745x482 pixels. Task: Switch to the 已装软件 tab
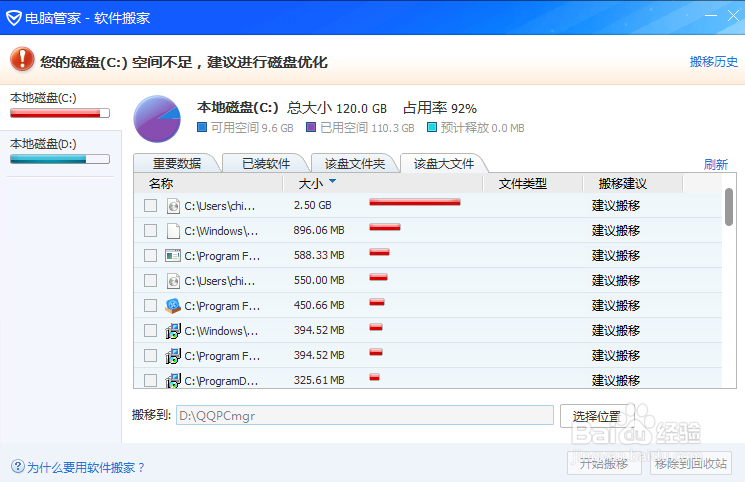click(x=266, y=164)
